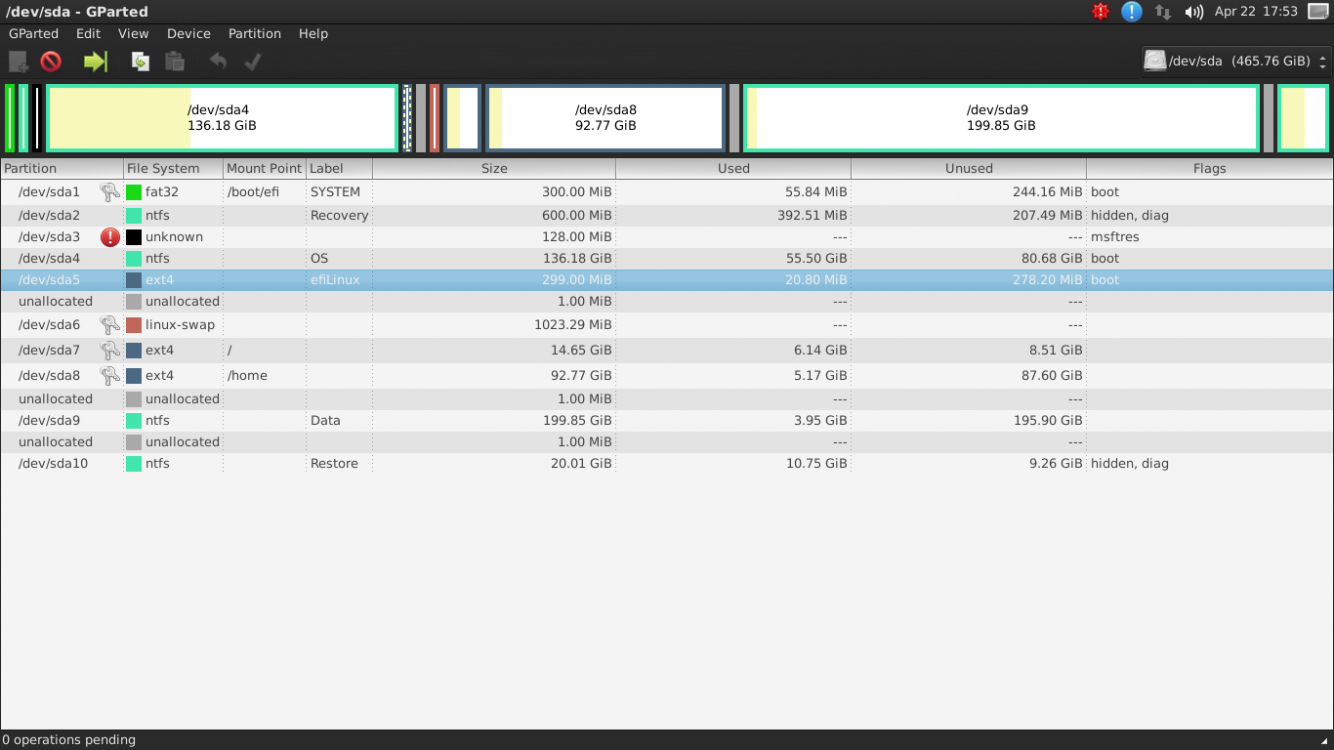
Task: Select the /dev/sda2 partition row
Action: [667, 215]
